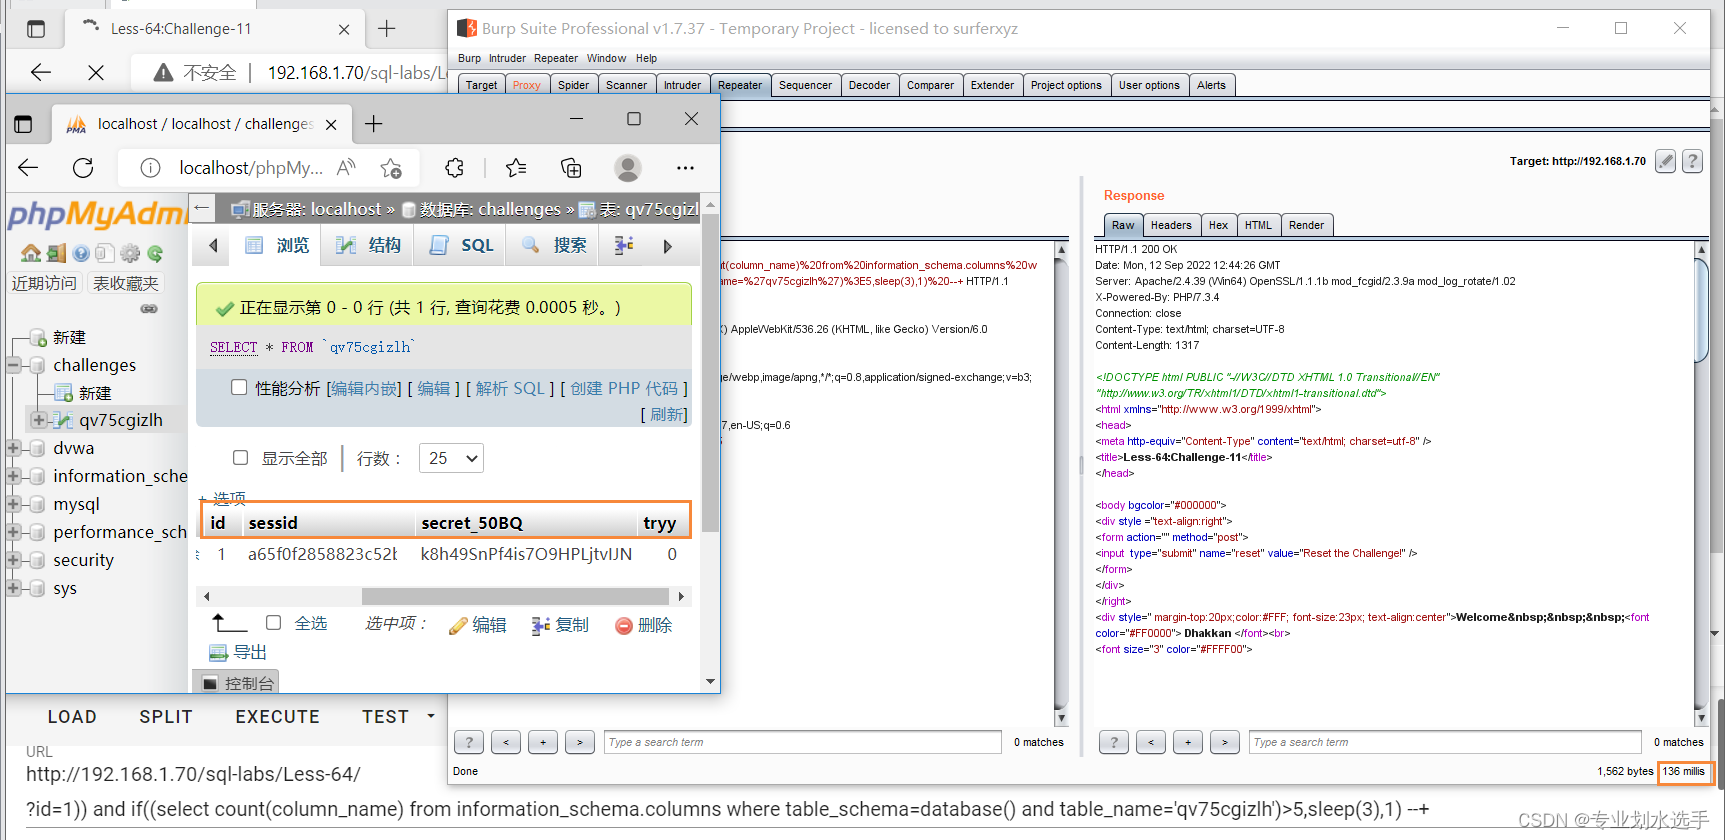Focus response search term field in Burp
This screenshot has height=840, width=1725.
tap(1444, 742)
